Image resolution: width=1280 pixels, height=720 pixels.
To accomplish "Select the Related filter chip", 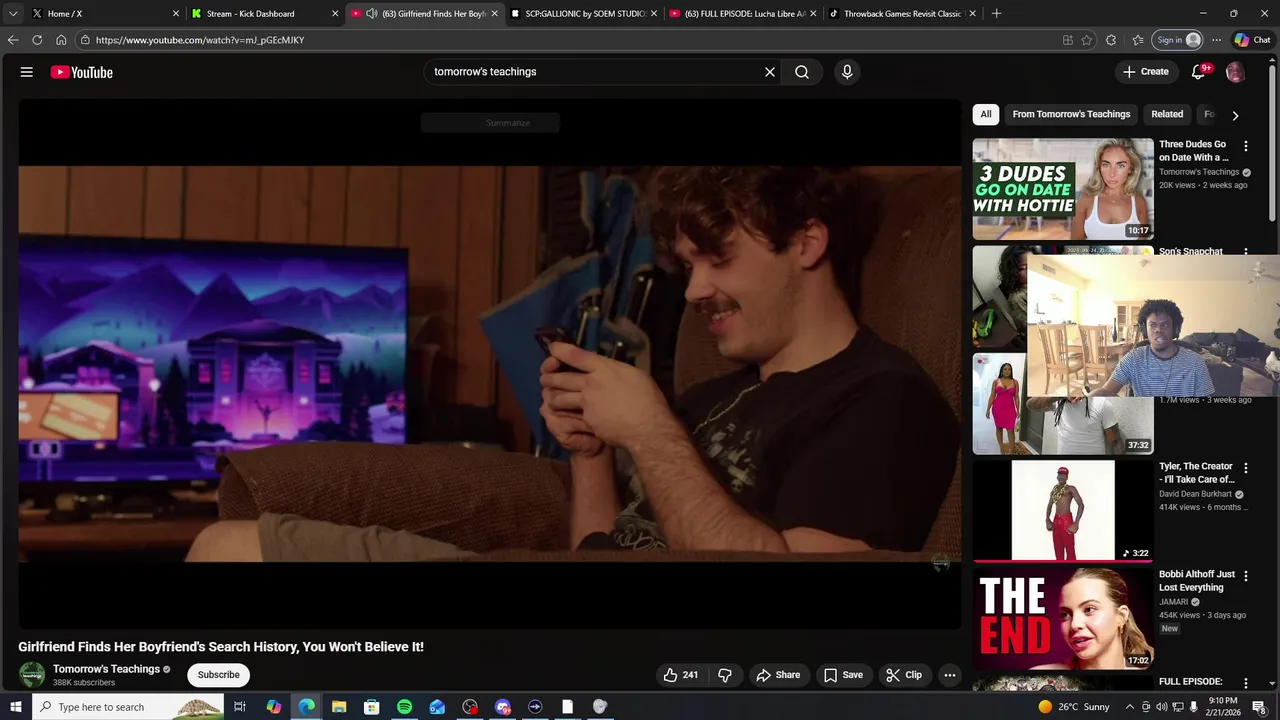I will coord(1167,114).
